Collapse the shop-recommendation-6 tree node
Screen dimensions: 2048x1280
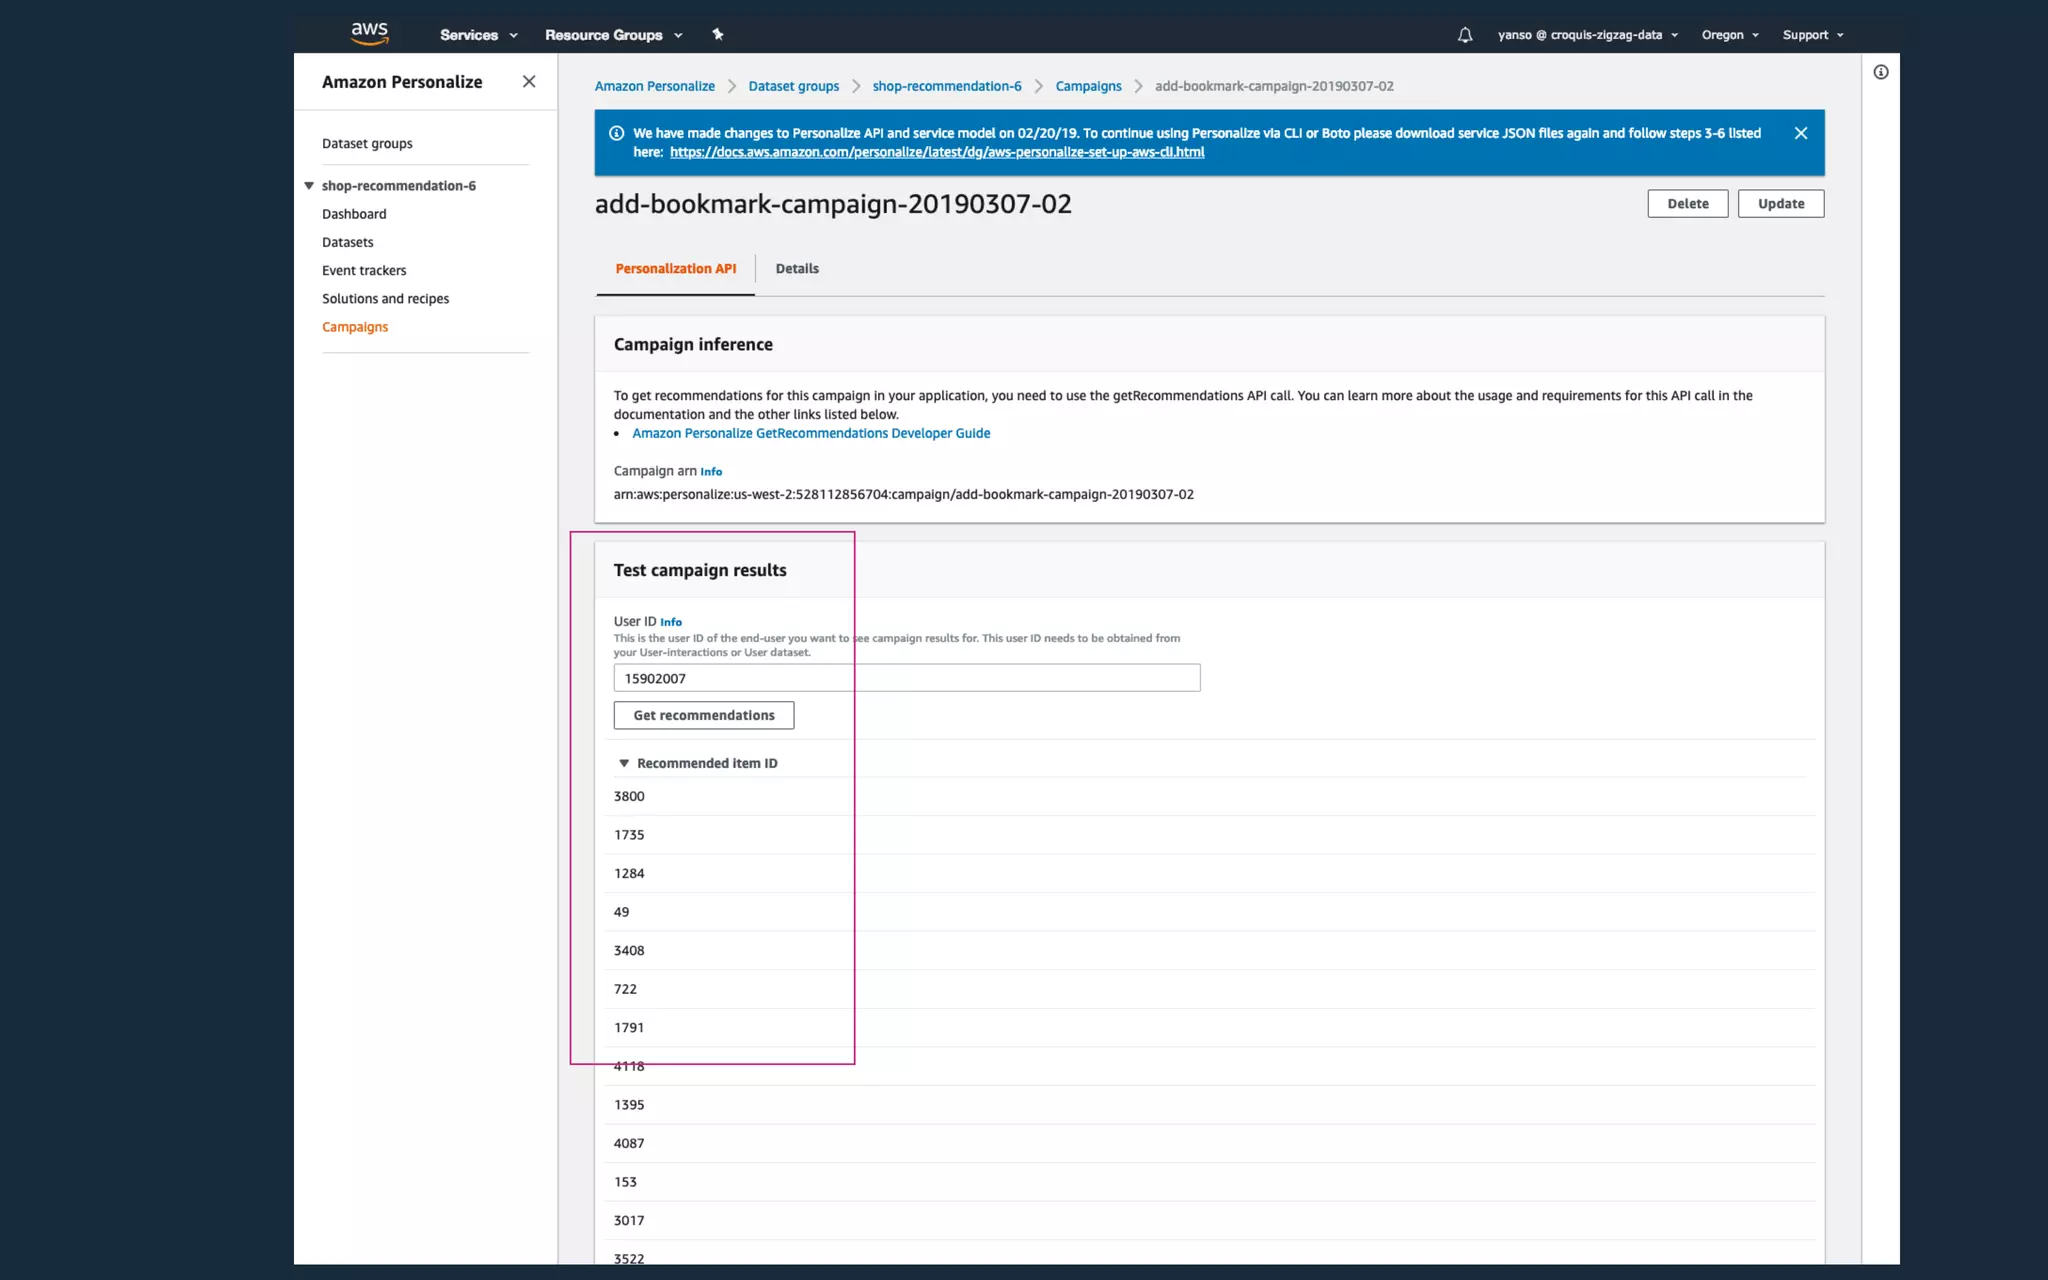point(309,186)
